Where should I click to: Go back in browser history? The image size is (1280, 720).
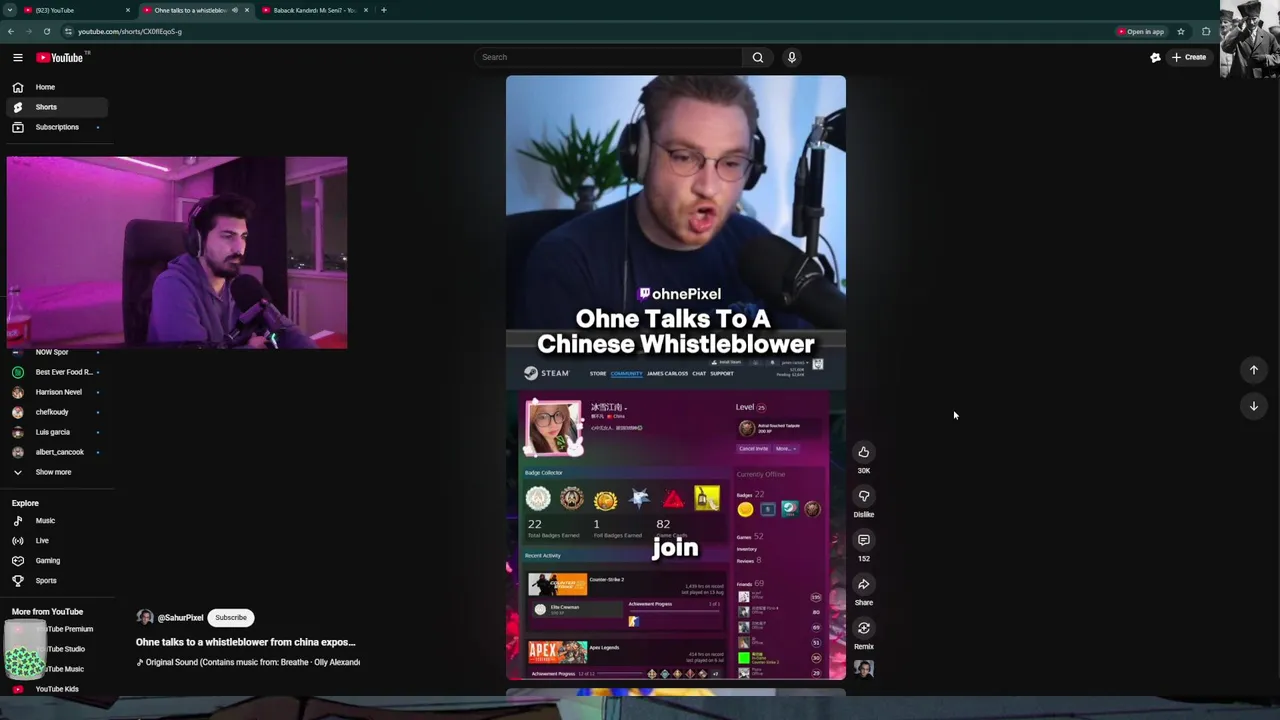[10, 31]
